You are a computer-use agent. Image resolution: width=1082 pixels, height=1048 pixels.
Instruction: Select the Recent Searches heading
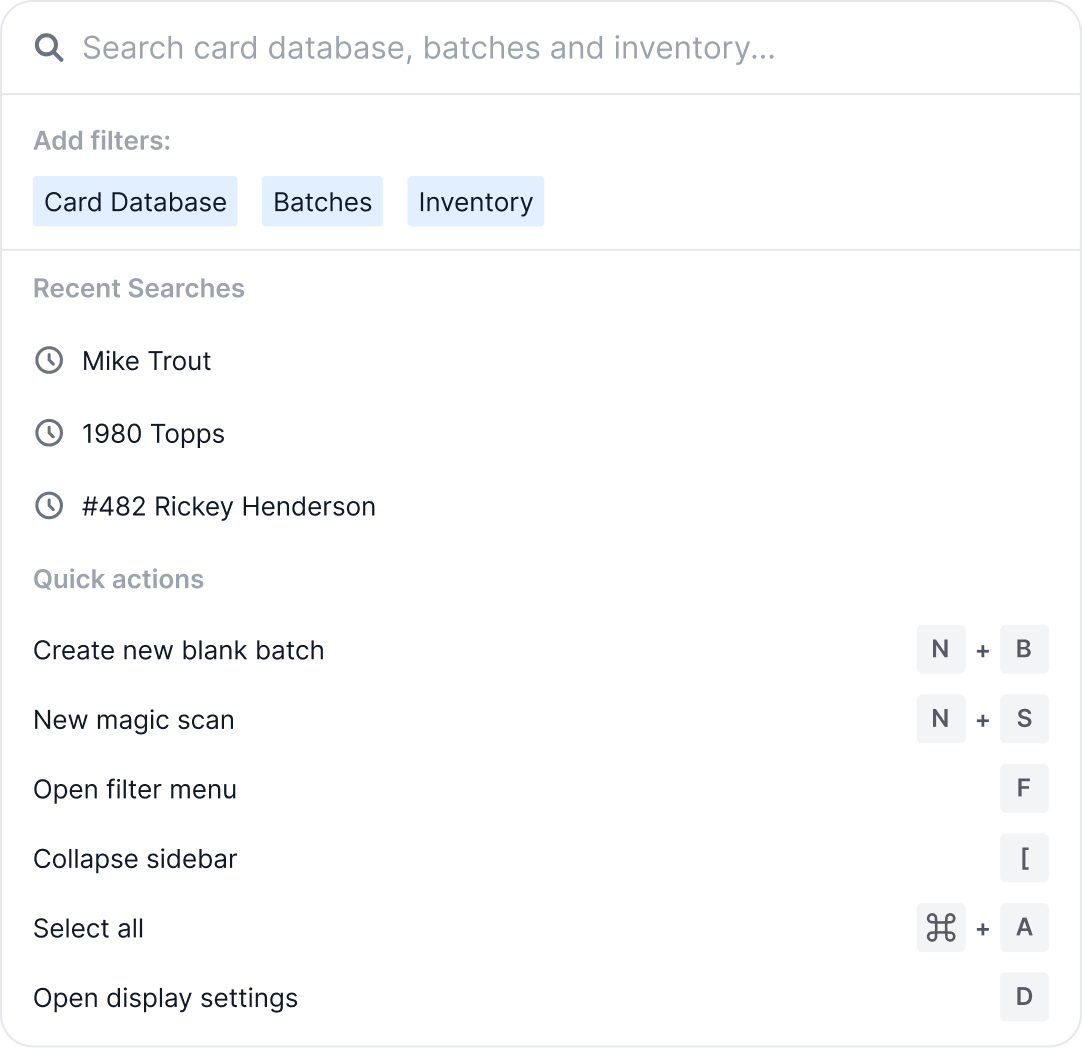click(x=138, y=288)
